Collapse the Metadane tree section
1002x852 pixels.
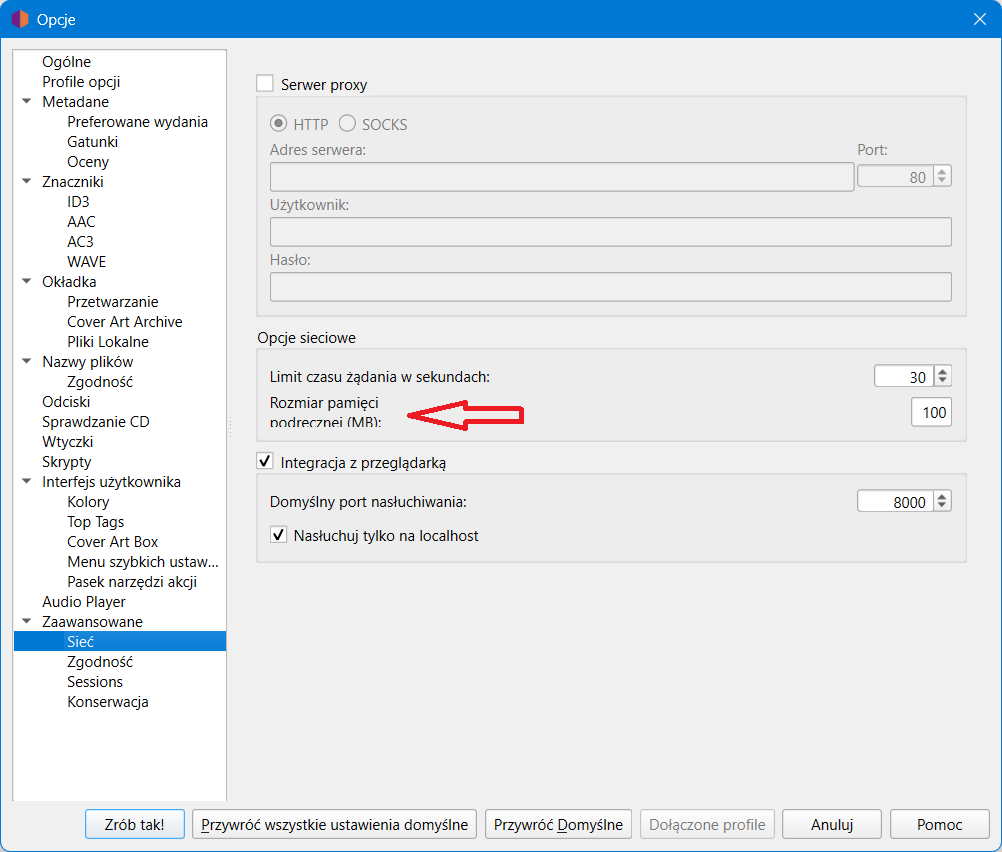(26, 102)
